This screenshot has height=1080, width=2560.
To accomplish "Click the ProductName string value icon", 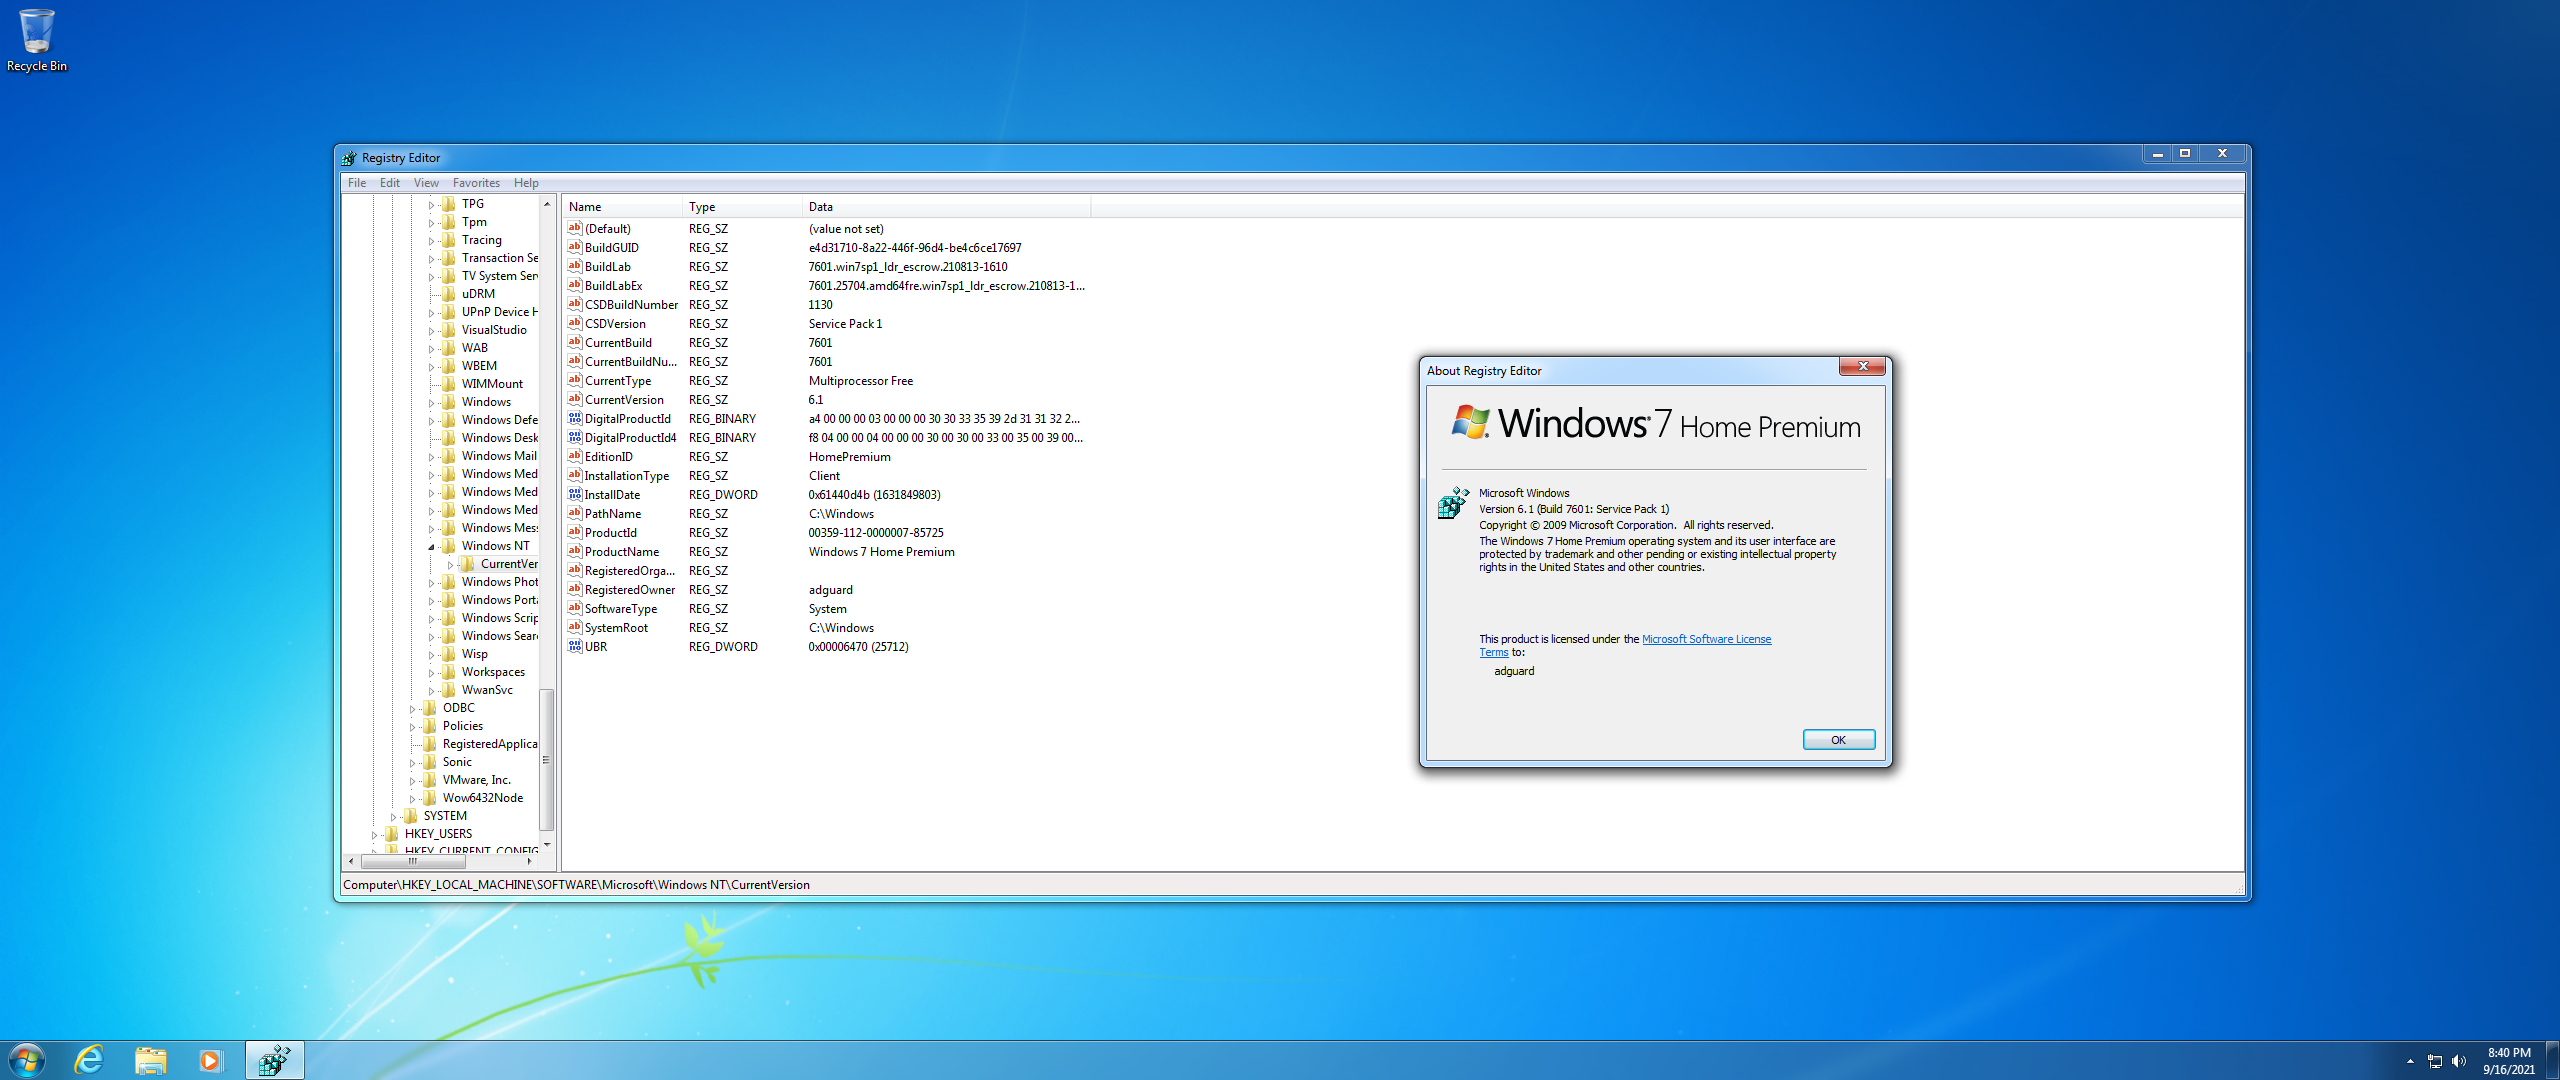I will point(575,551).
